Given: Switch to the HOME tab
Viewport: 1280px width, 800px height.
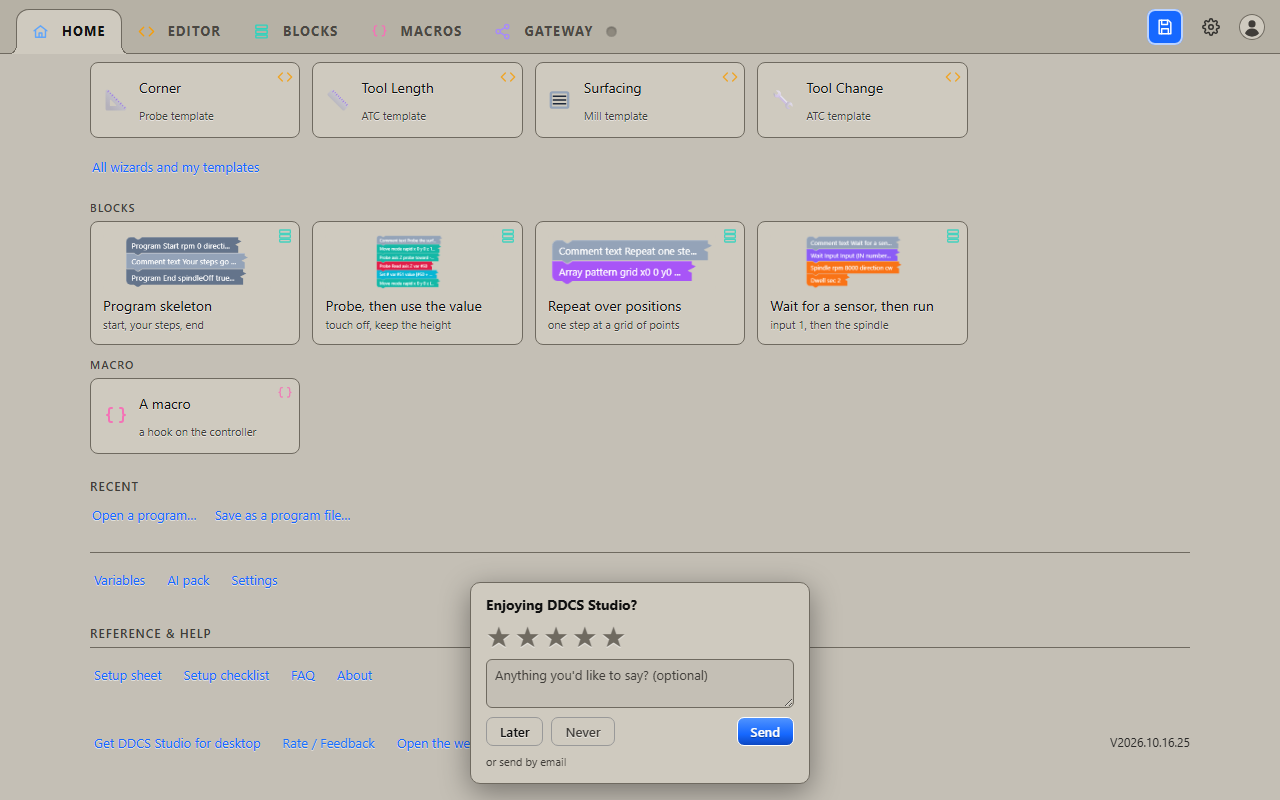Looking at the screenshot, I should [x=69, y=31].
